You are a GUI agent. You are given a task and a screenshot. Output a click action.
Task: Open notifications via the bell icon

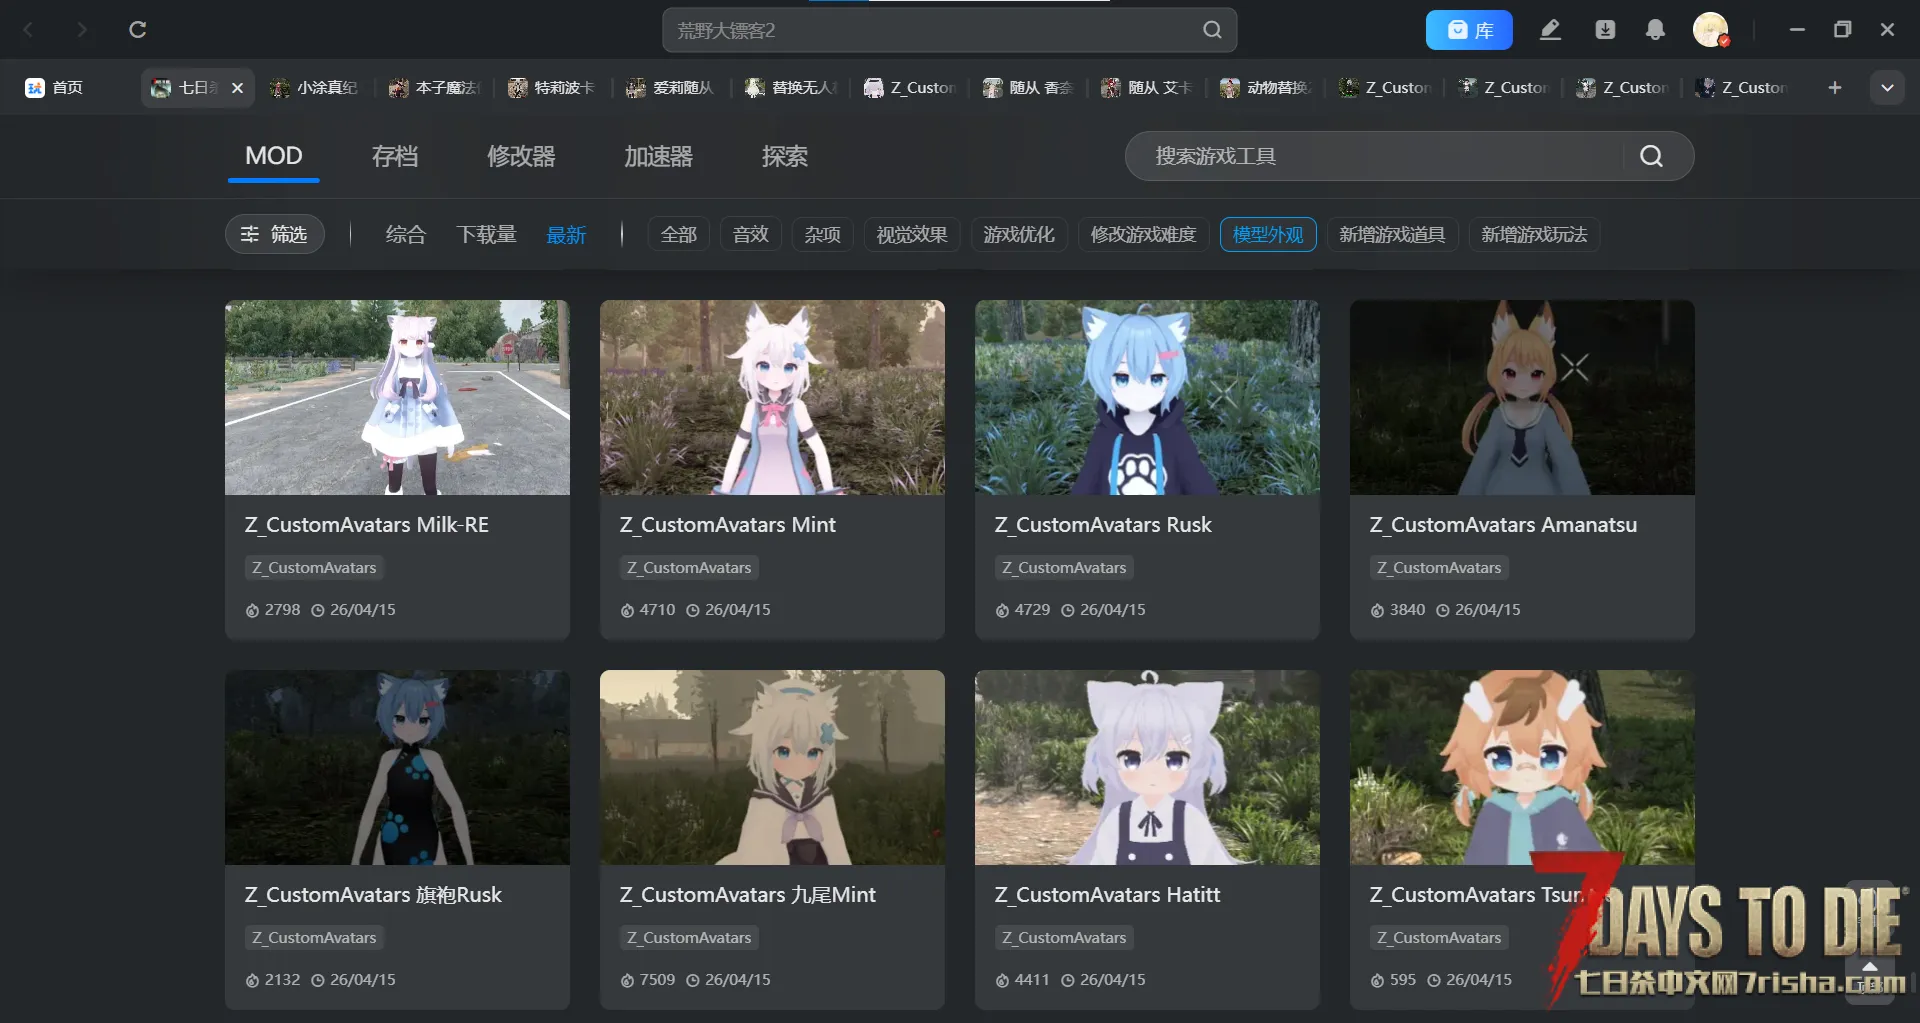[1655, 30]
